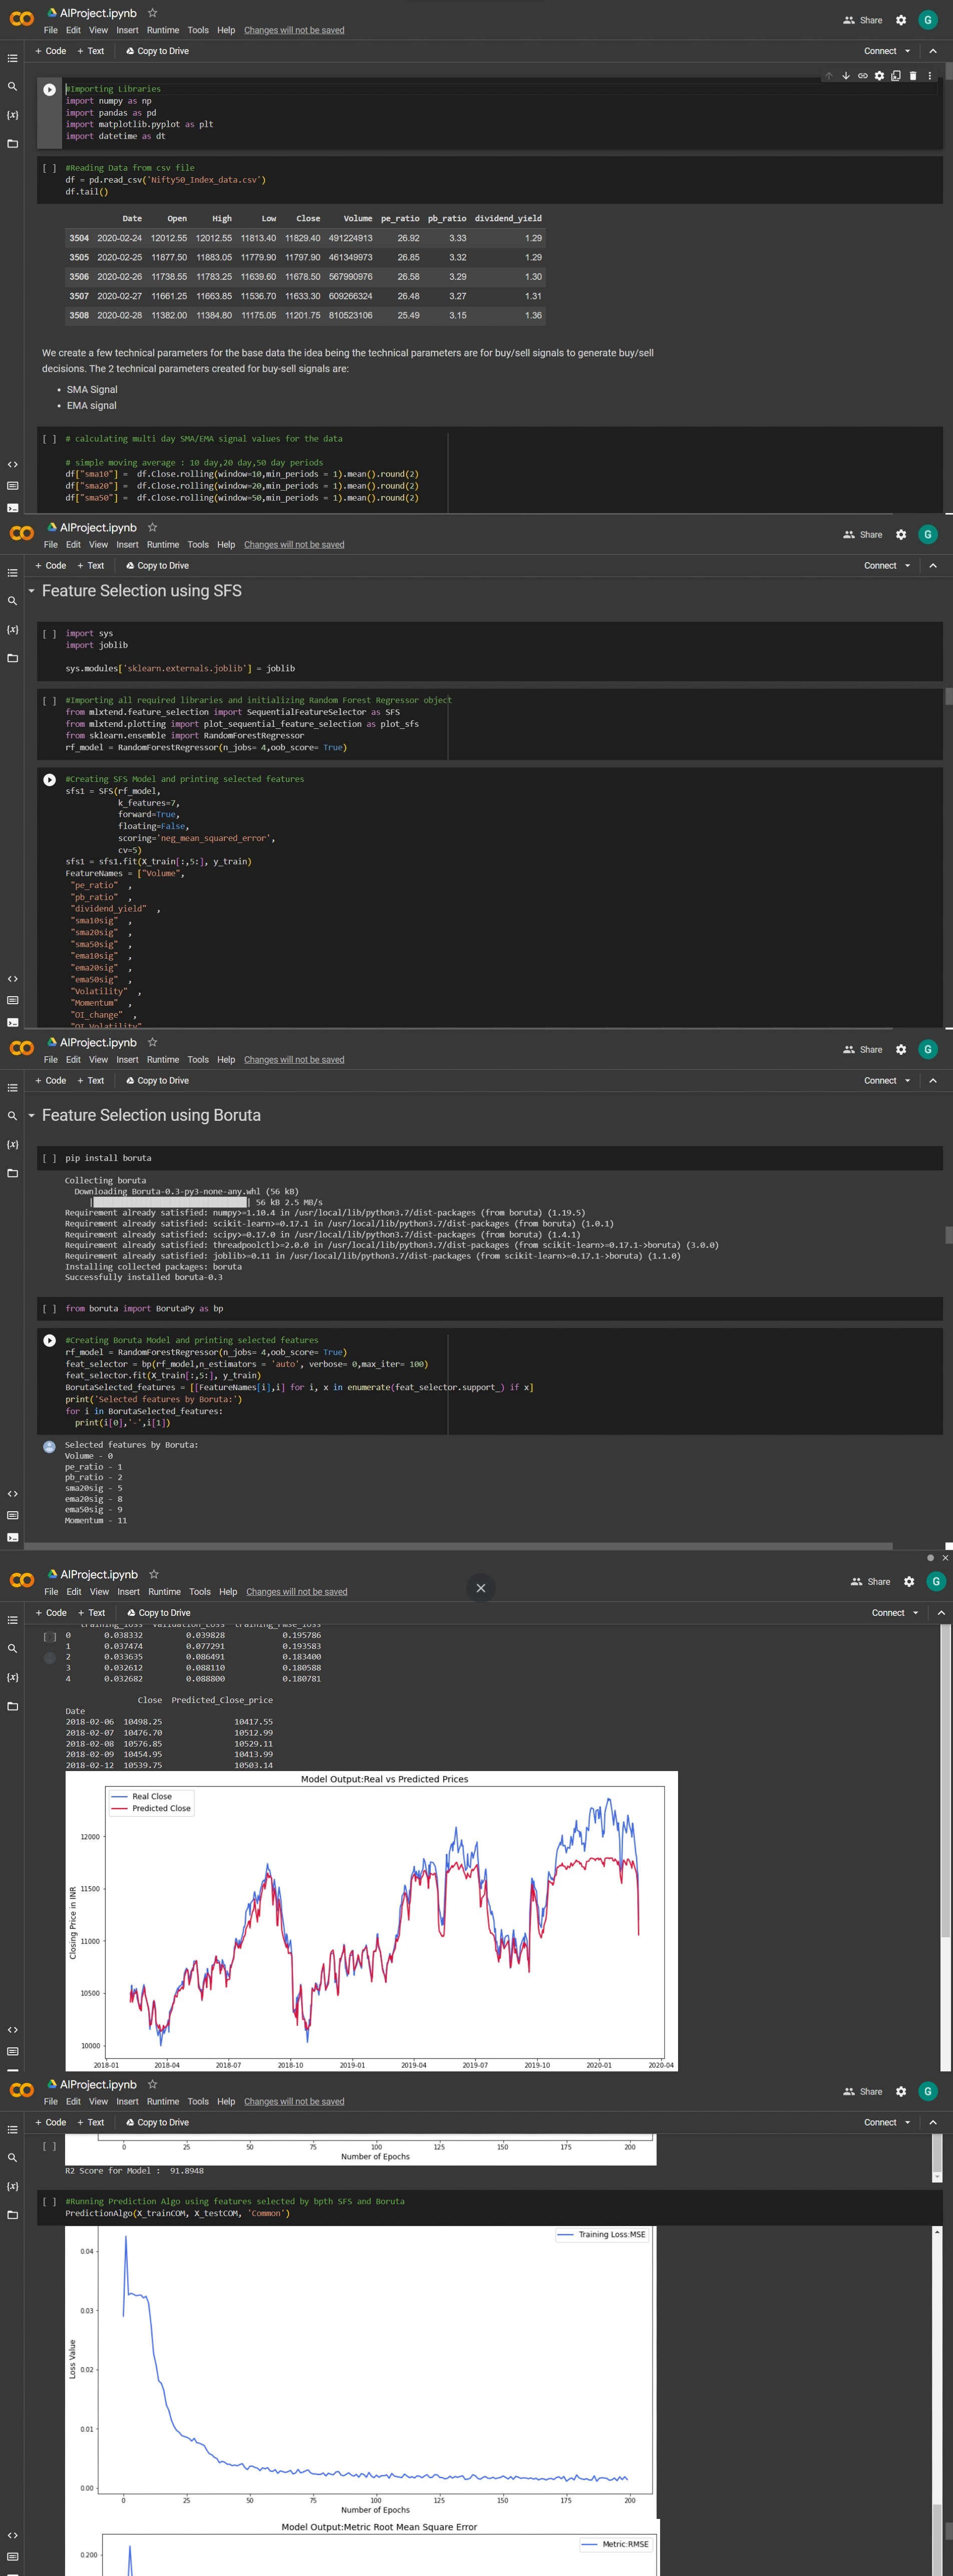Collapse the Feature Selection using Boruta section
Image resolution: width=953 pixels, height=2576 pixels.
click(x=31, y=1115)
